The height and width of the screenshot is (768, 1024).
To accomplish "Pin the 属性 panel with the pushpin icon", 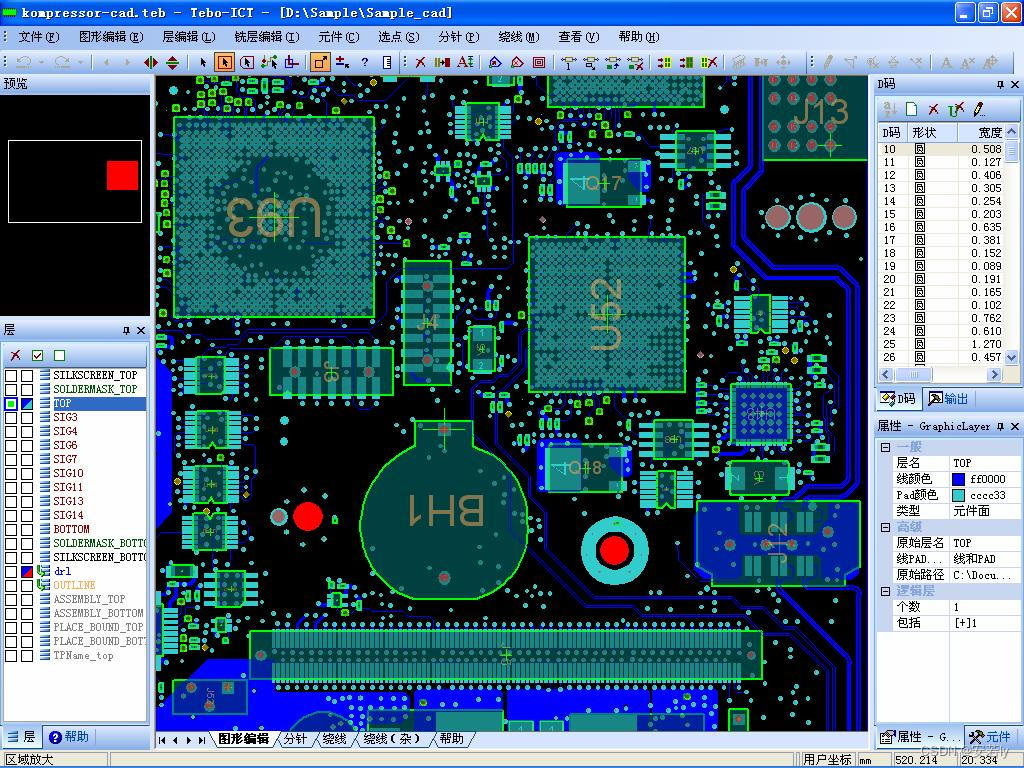I will point(999,427).
